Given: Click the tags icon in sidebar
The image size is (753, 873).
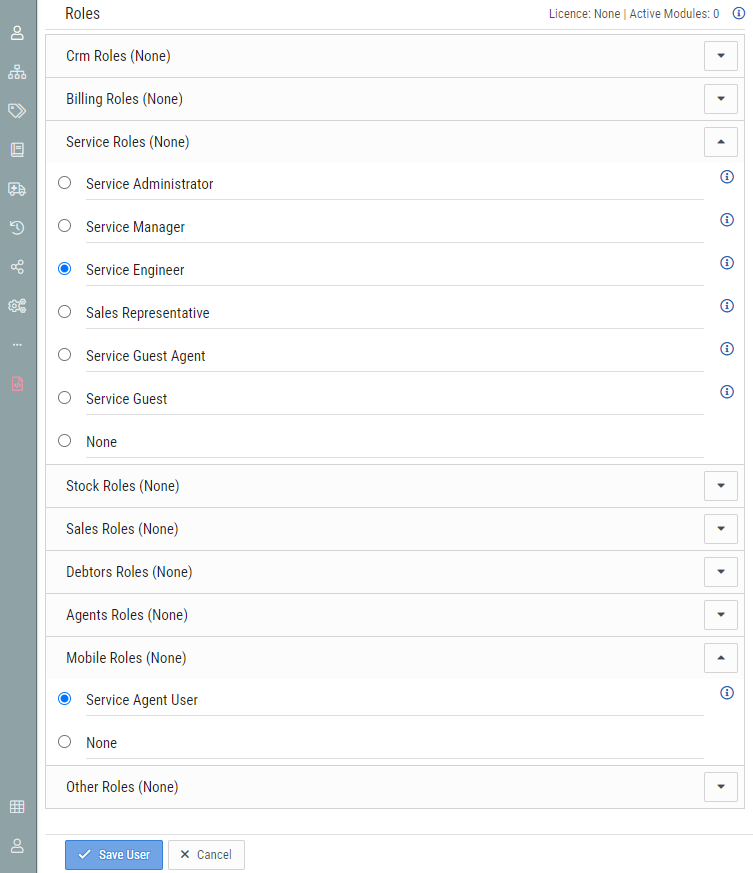Looking at the screenshot, I should click(17, 110).
